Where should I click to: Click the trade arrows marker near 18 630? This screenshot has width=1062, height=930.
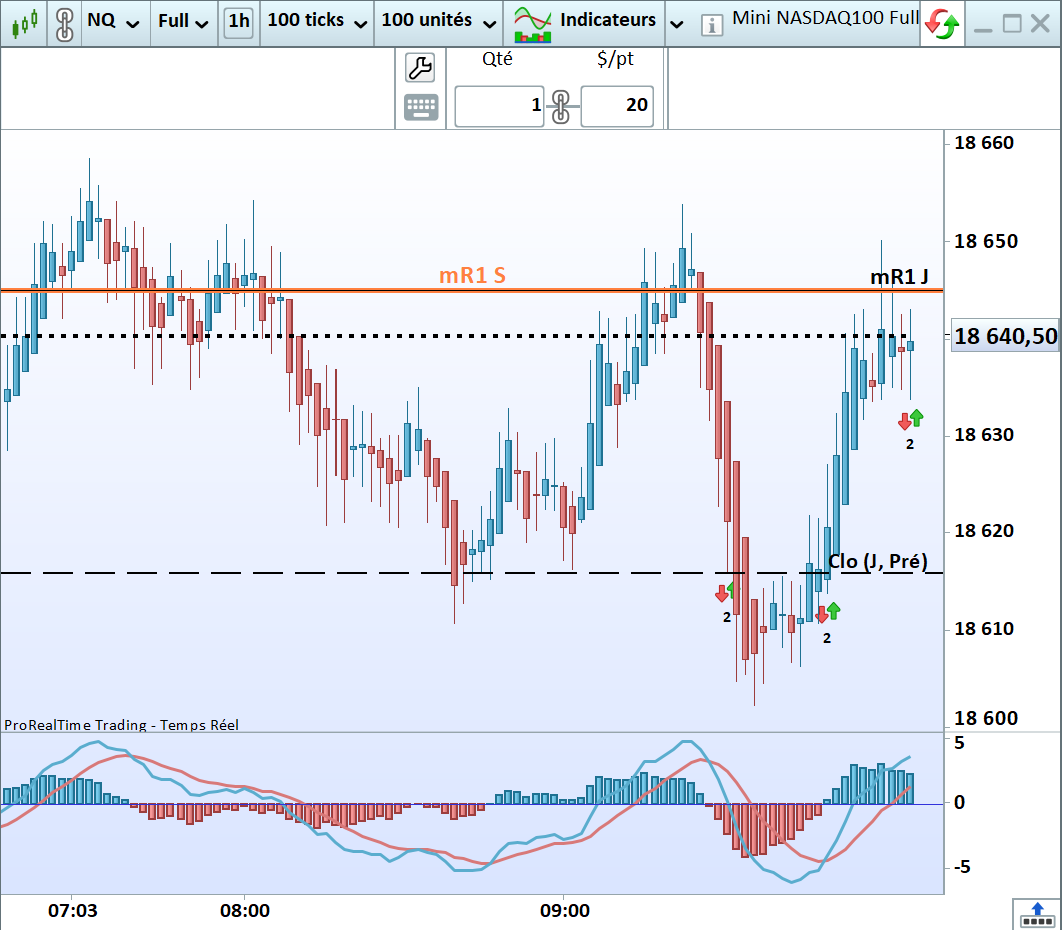point(910,420)
